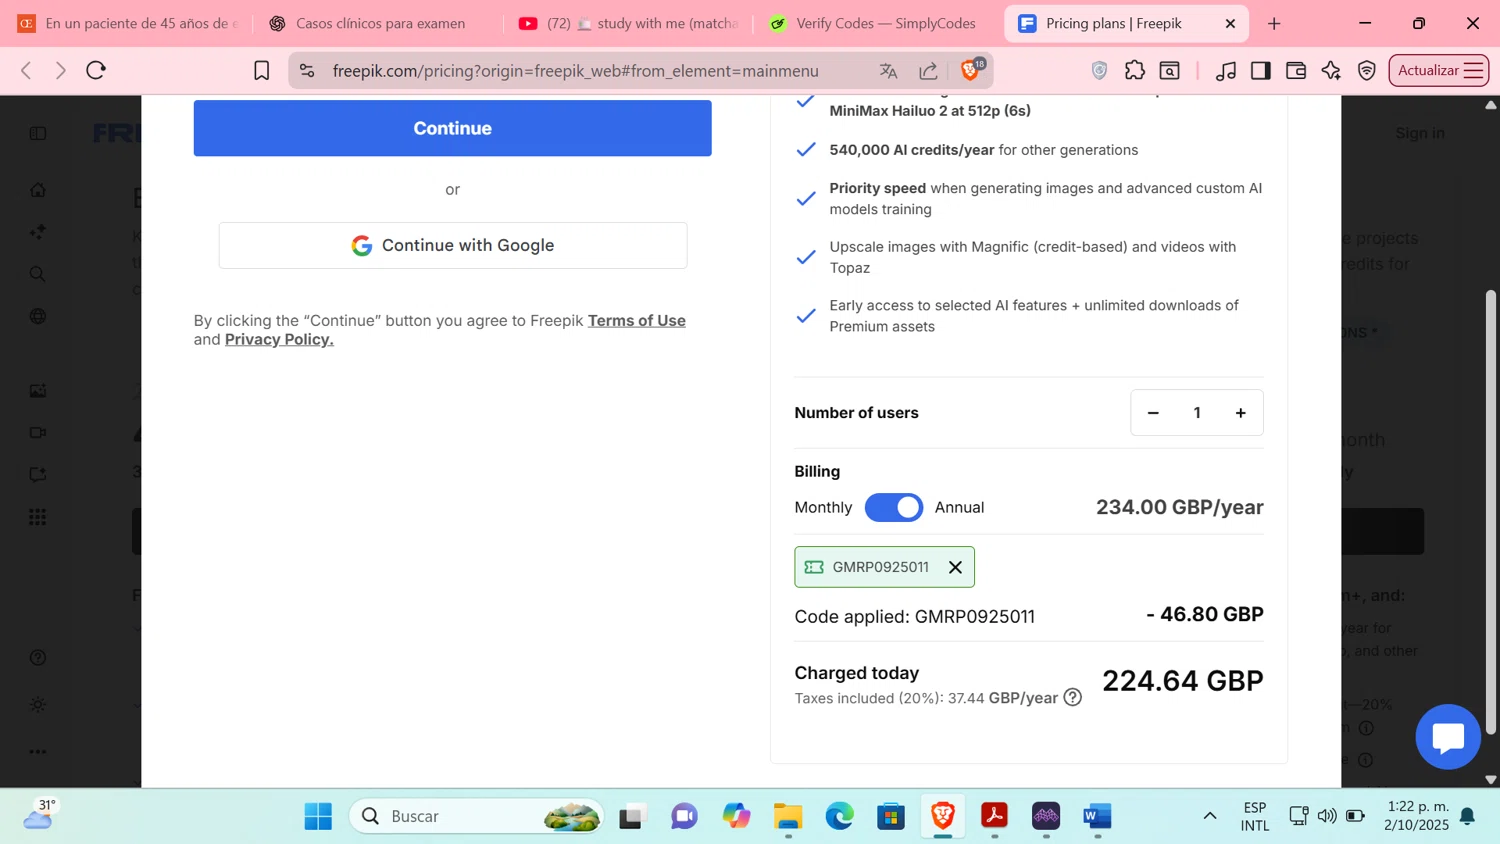Open Task View from taskbar
Viewport: 1500px width, 844px height.
tap(632, 816)
